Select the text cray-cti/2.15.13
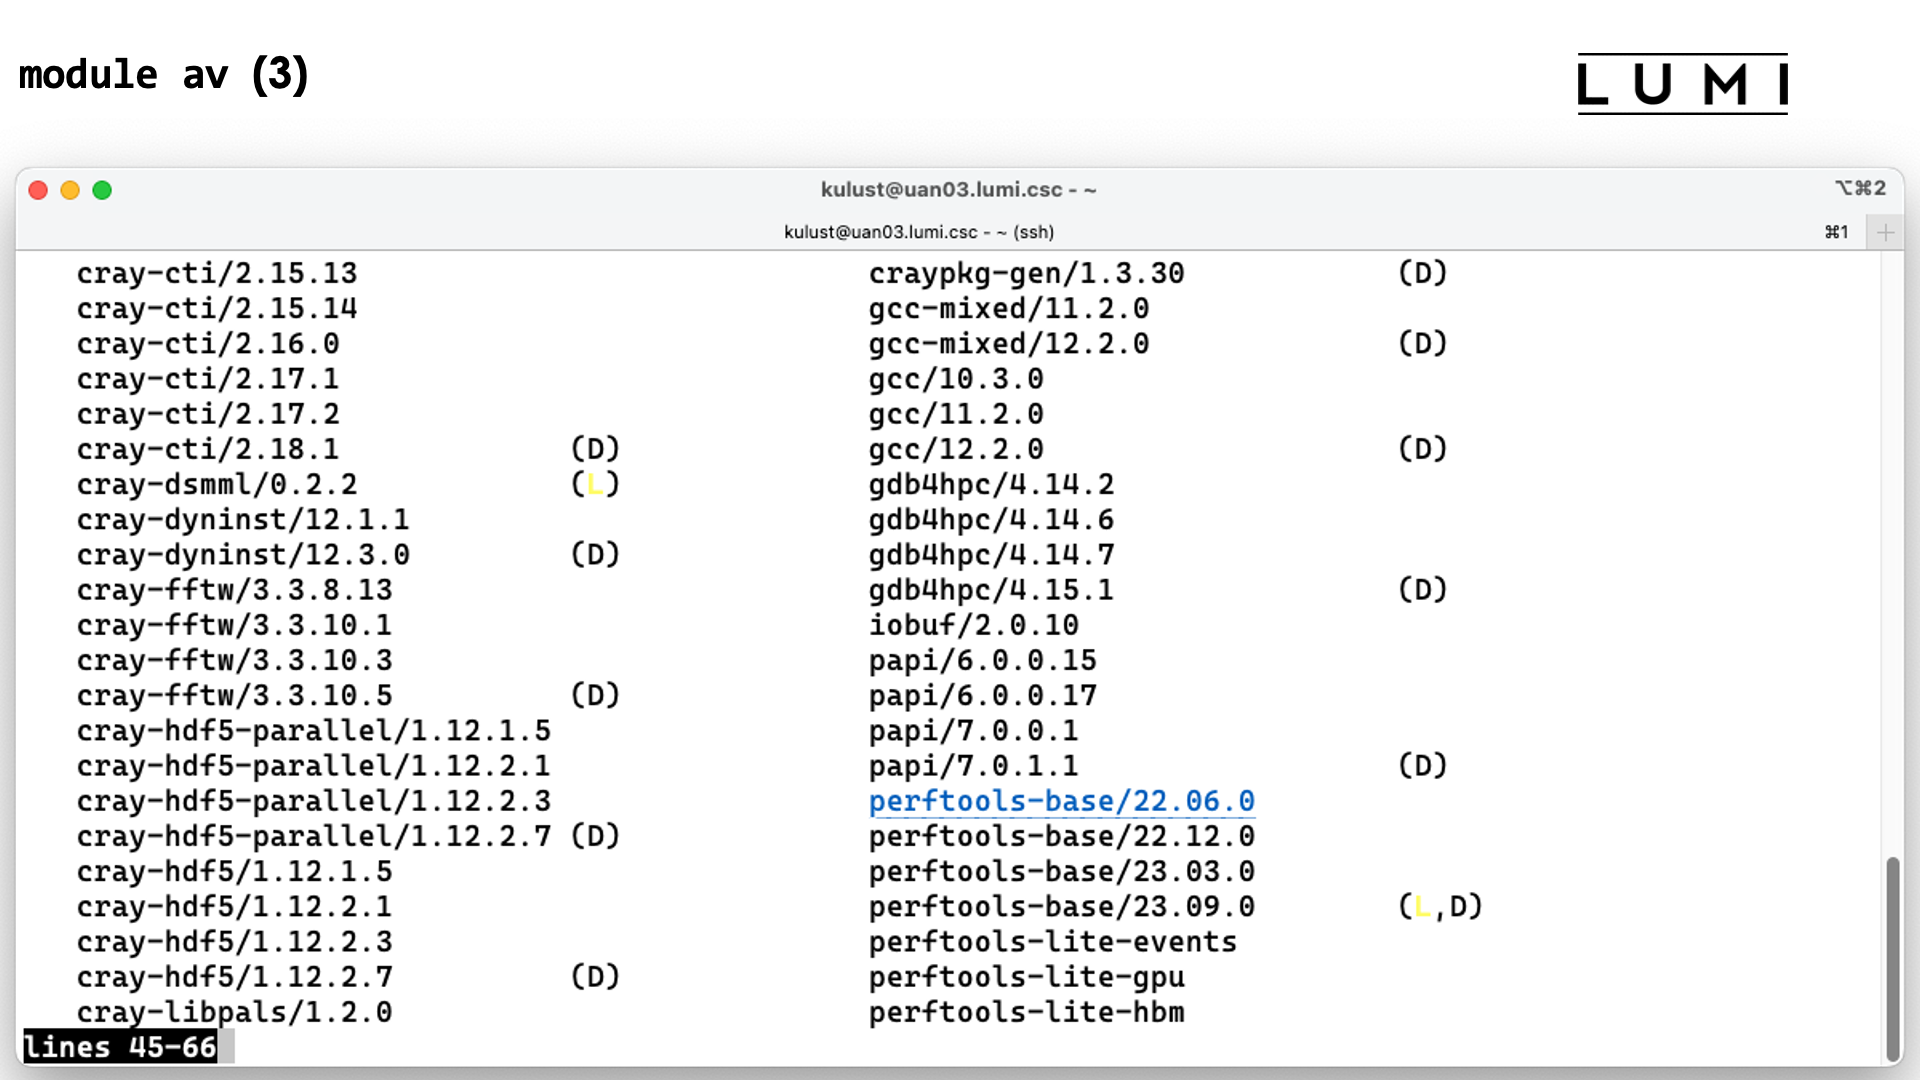 [x=217, y=273]
